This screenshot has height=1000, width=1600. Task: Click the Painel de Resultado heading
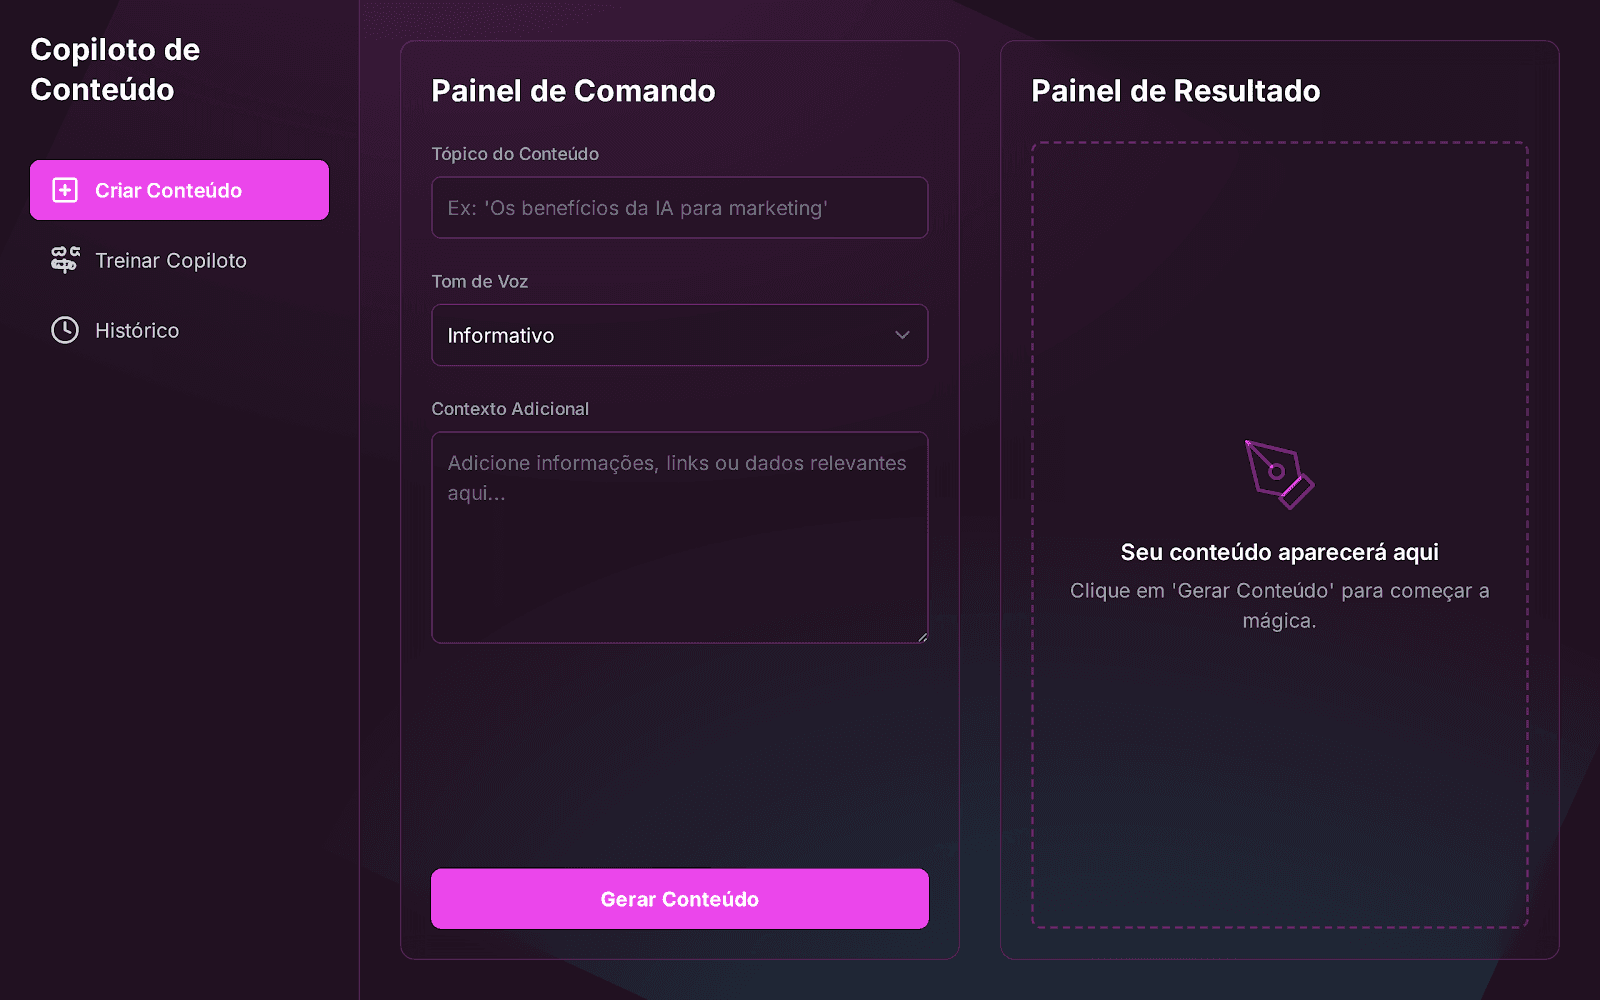[x=1175, y=91]
